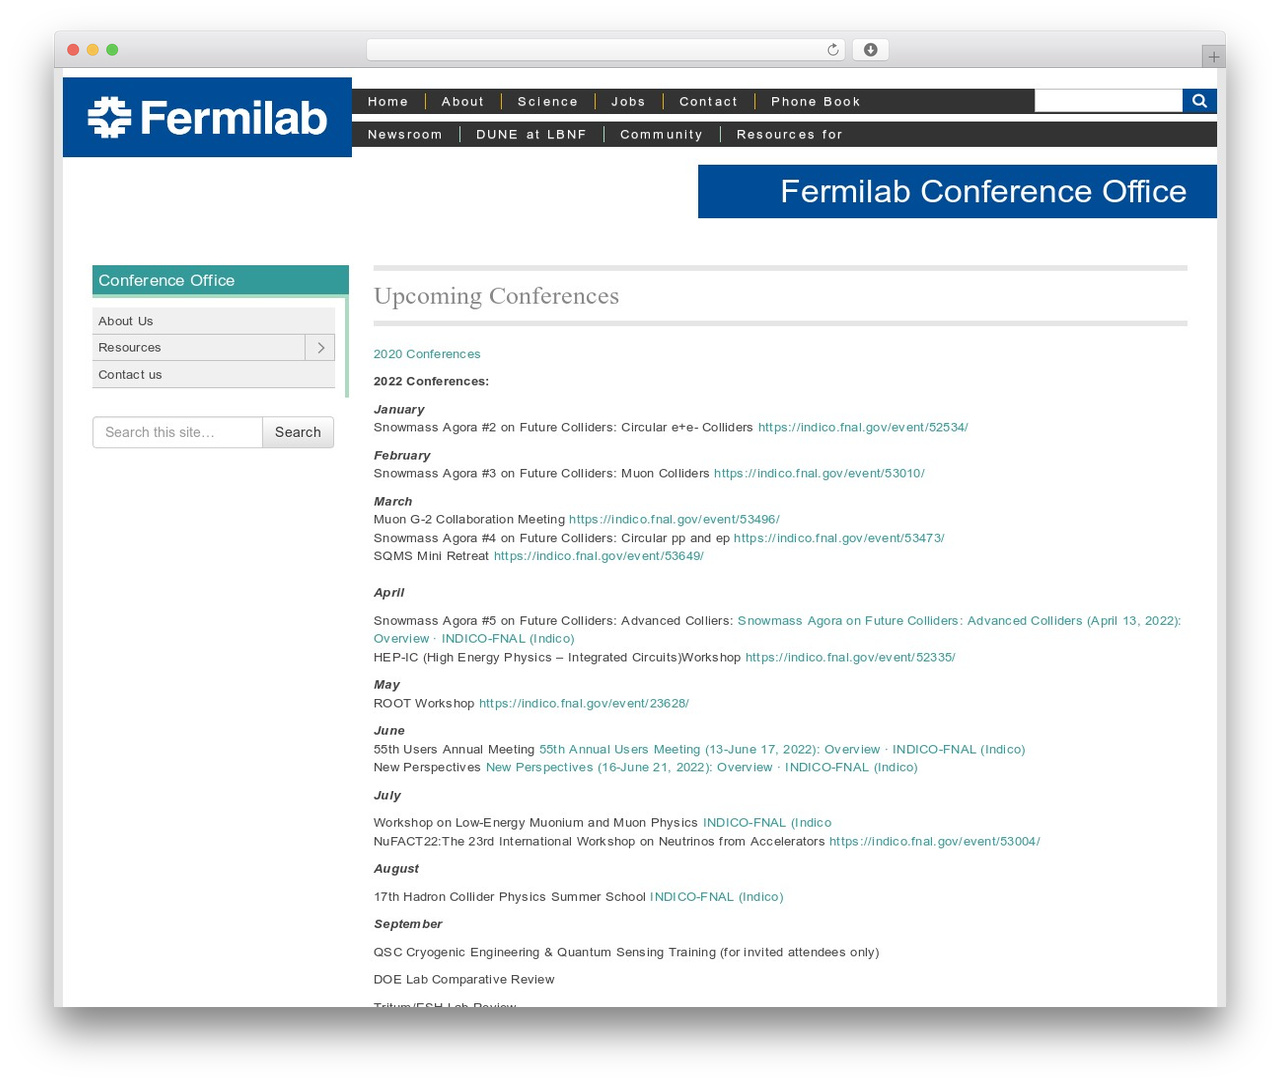
Task: Open New Perspectives overview link
Action: click(702, 767)
